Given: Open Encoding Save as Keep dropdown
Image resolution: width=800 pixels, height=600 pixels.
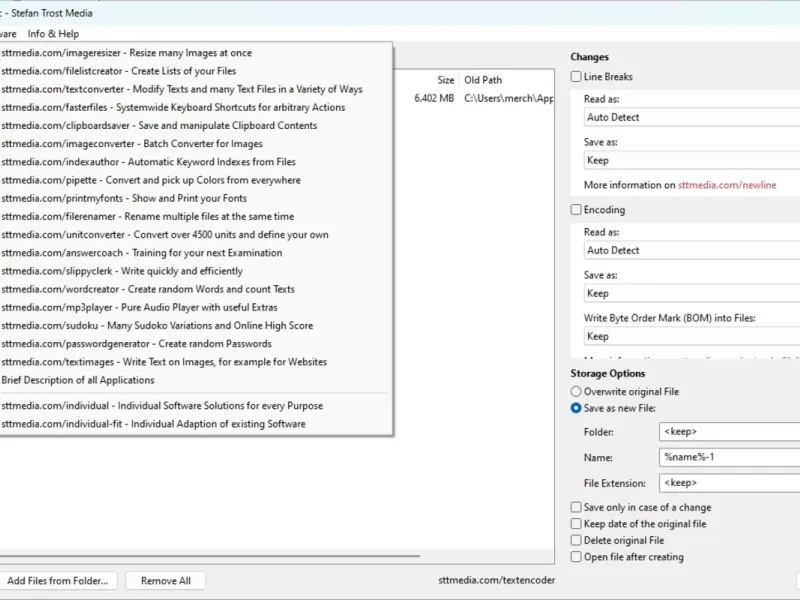Looking at the screenshot, I should click(x=692, y=293).
